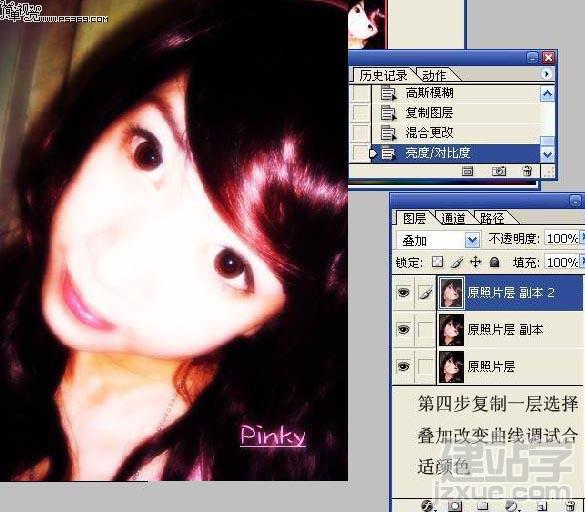Click the fill 填充 percentage field
Viewport: 585px width, 512px height.
pos(561,262)
